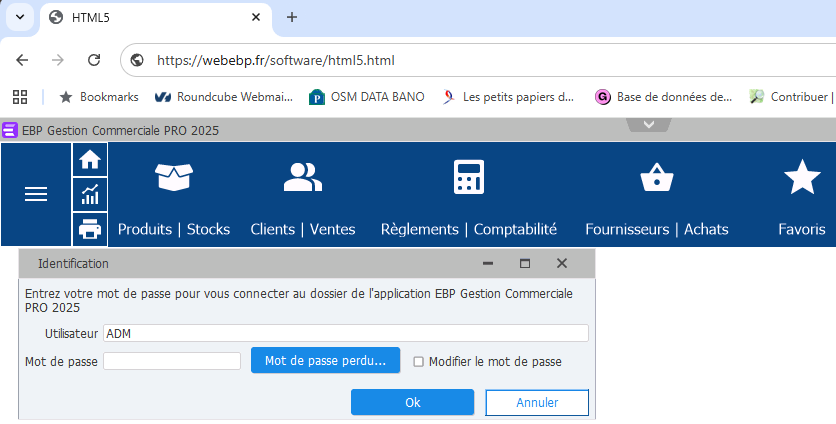Open the Produits | Stocks box icon
Viewport: 836px width, 424px height.
[x=173, y=177]
